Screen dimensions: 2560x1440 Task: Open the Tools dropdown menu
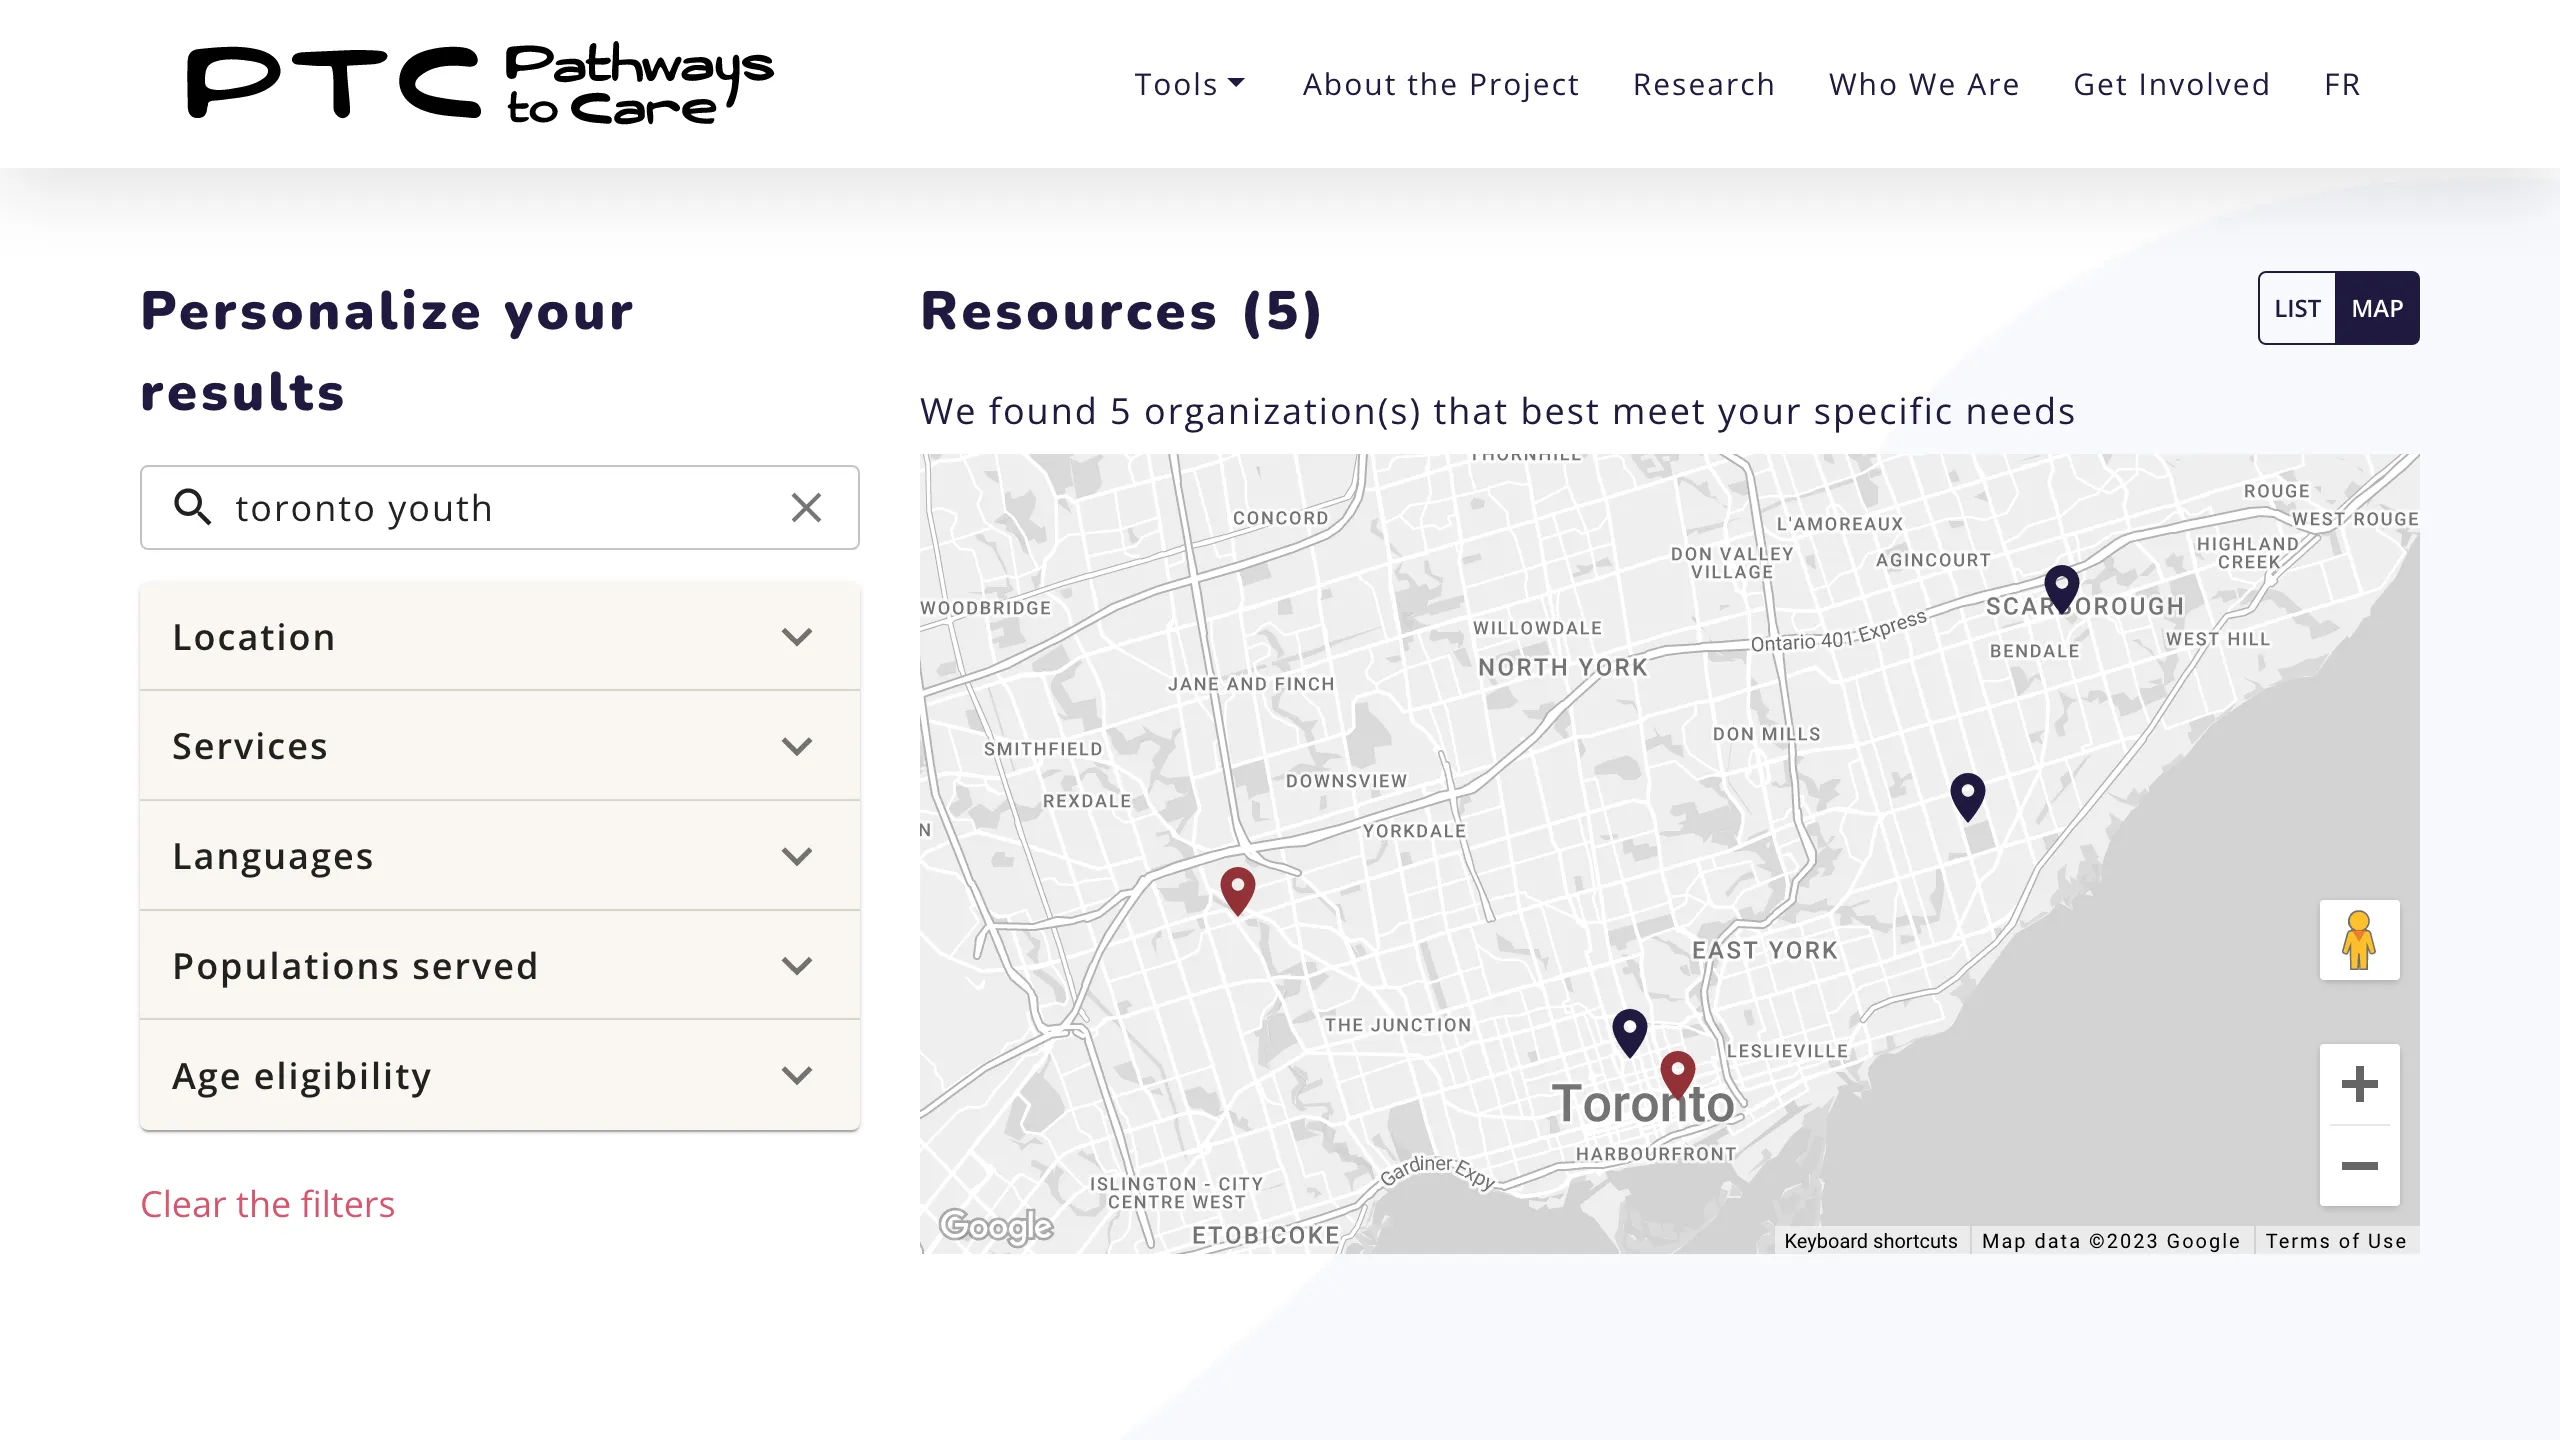pyautogui.click(x=1189, y=84)
